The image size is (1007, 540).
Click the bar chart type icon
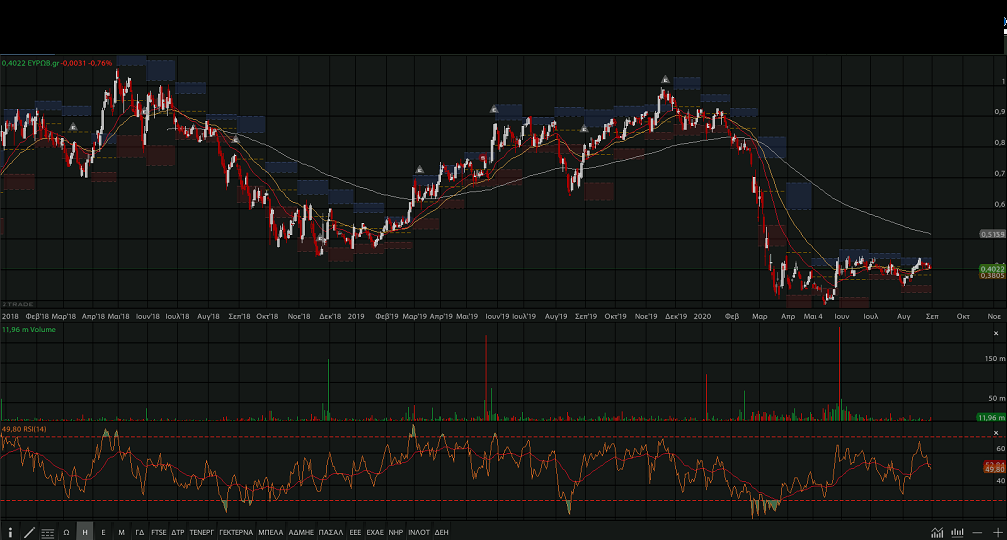tap(957, 532)
